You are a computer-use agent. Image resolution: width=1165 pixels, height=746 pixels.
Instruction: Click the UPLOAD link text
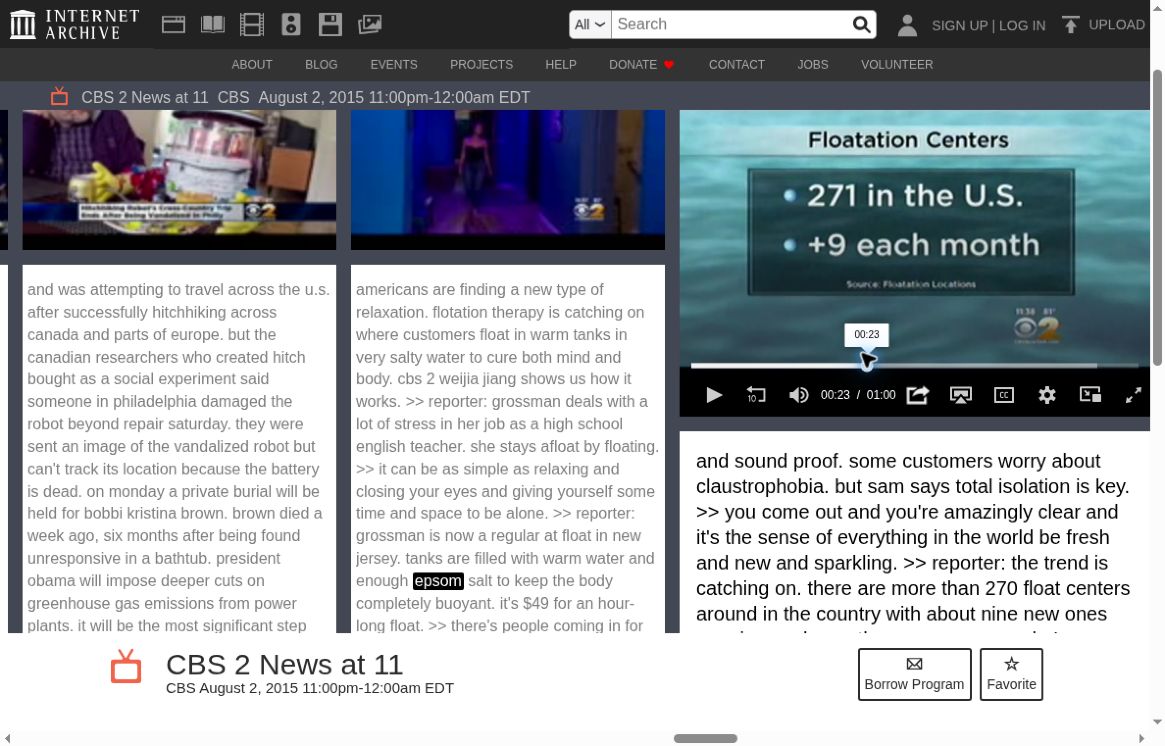click(x=1116, y=25)
